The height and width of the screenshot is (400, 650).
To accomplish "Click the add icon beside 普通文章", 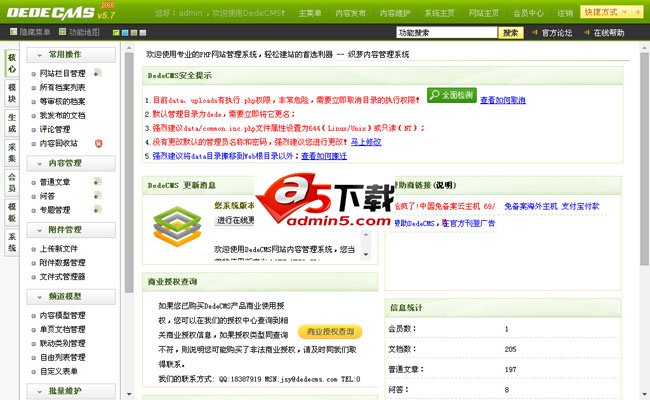I will pos(97,182).
